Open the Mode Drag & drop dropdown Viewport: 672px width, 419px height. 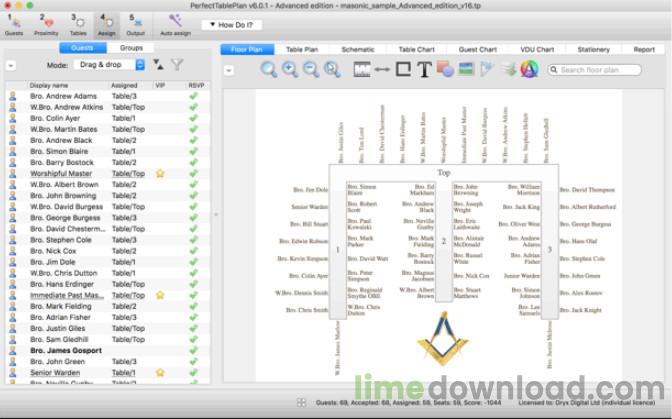pyautogui.click(x=109, y=65)
